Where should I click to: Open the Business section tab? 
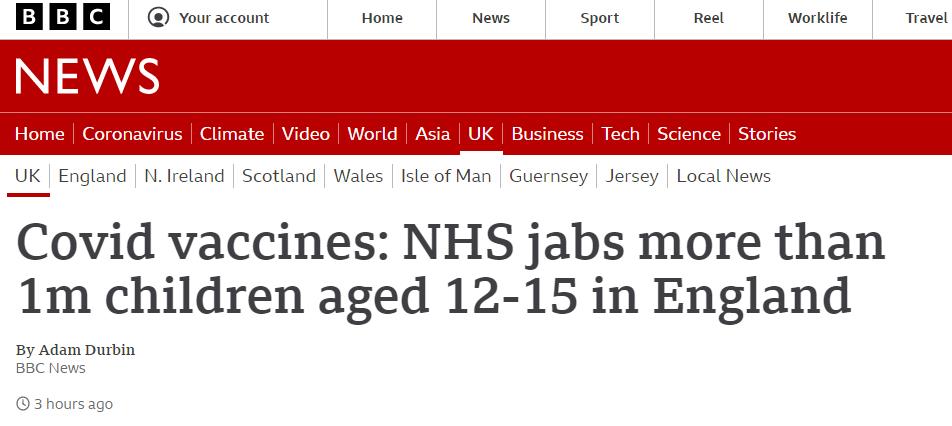click(547, 134)
